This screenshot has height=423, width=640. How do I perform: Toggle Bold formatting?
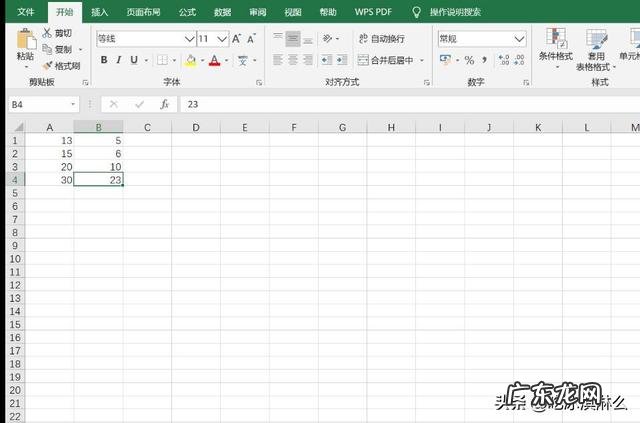104,60
